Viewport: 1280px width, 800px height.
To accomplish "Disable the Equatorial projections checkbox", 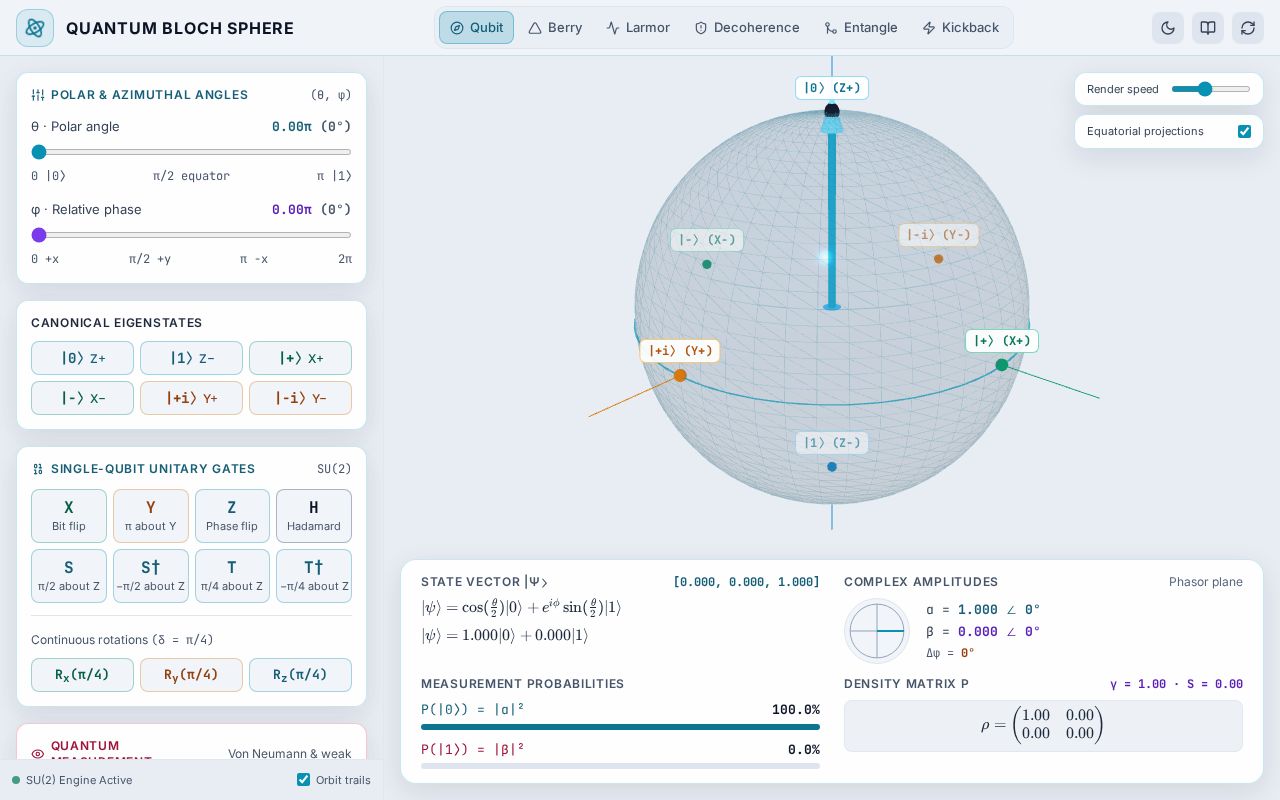I will pos(1244,131).
